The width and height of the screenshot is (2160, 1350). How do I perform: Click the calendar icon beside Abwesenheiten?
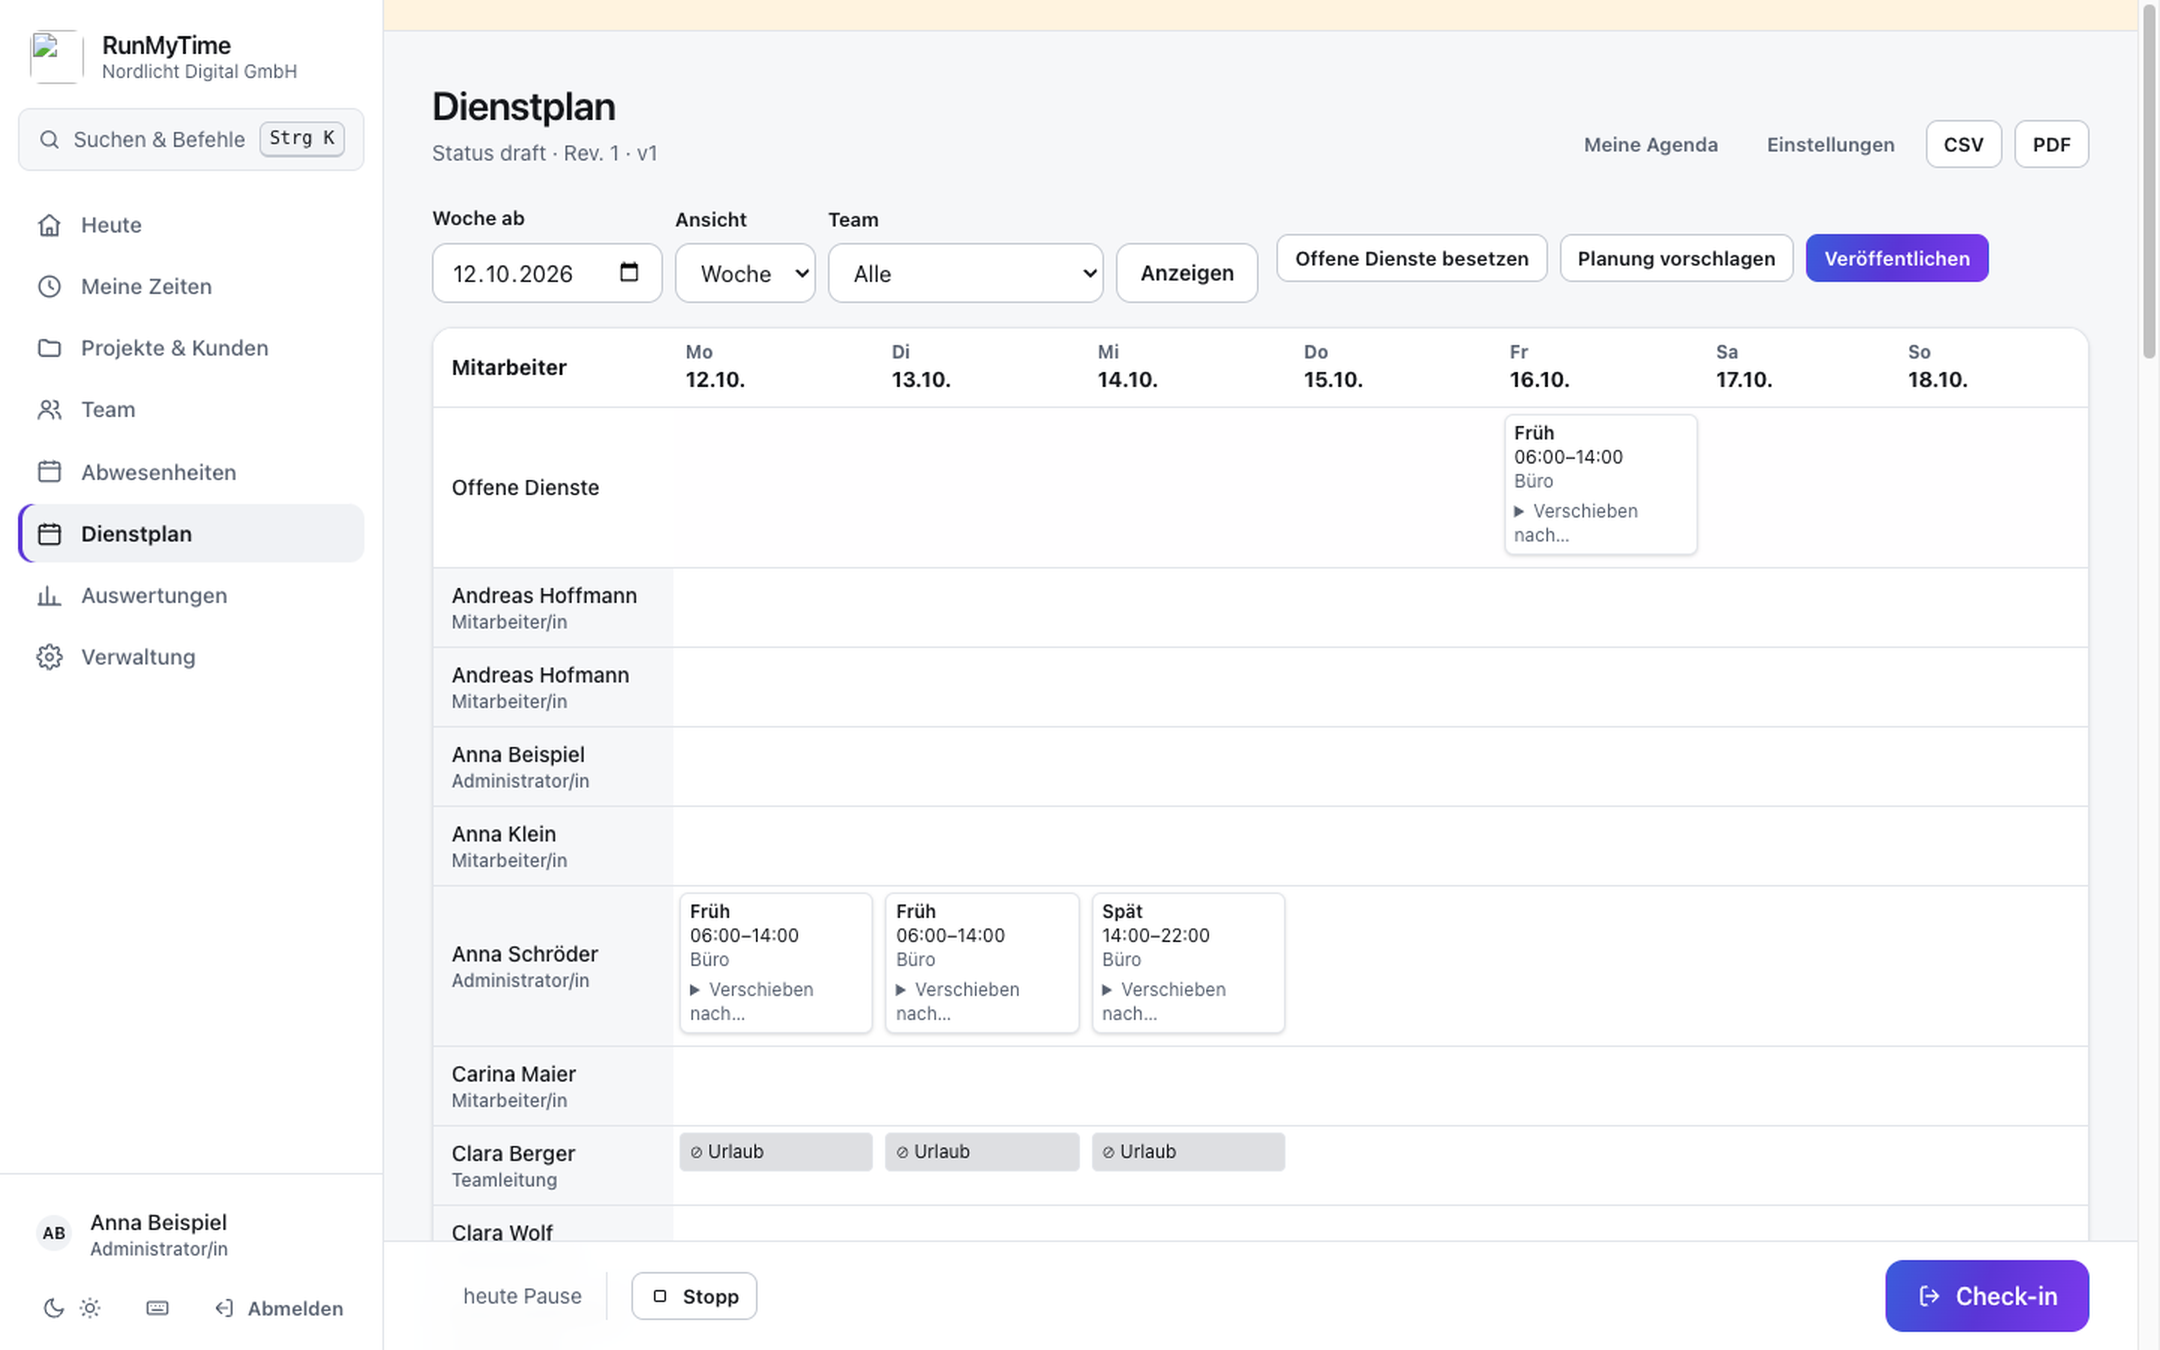point(49,472)
